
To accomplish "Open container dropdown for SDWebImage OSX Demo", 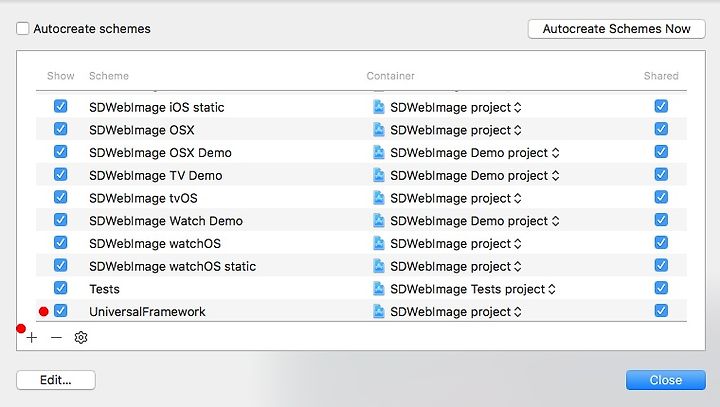I will tap(556, 153).
